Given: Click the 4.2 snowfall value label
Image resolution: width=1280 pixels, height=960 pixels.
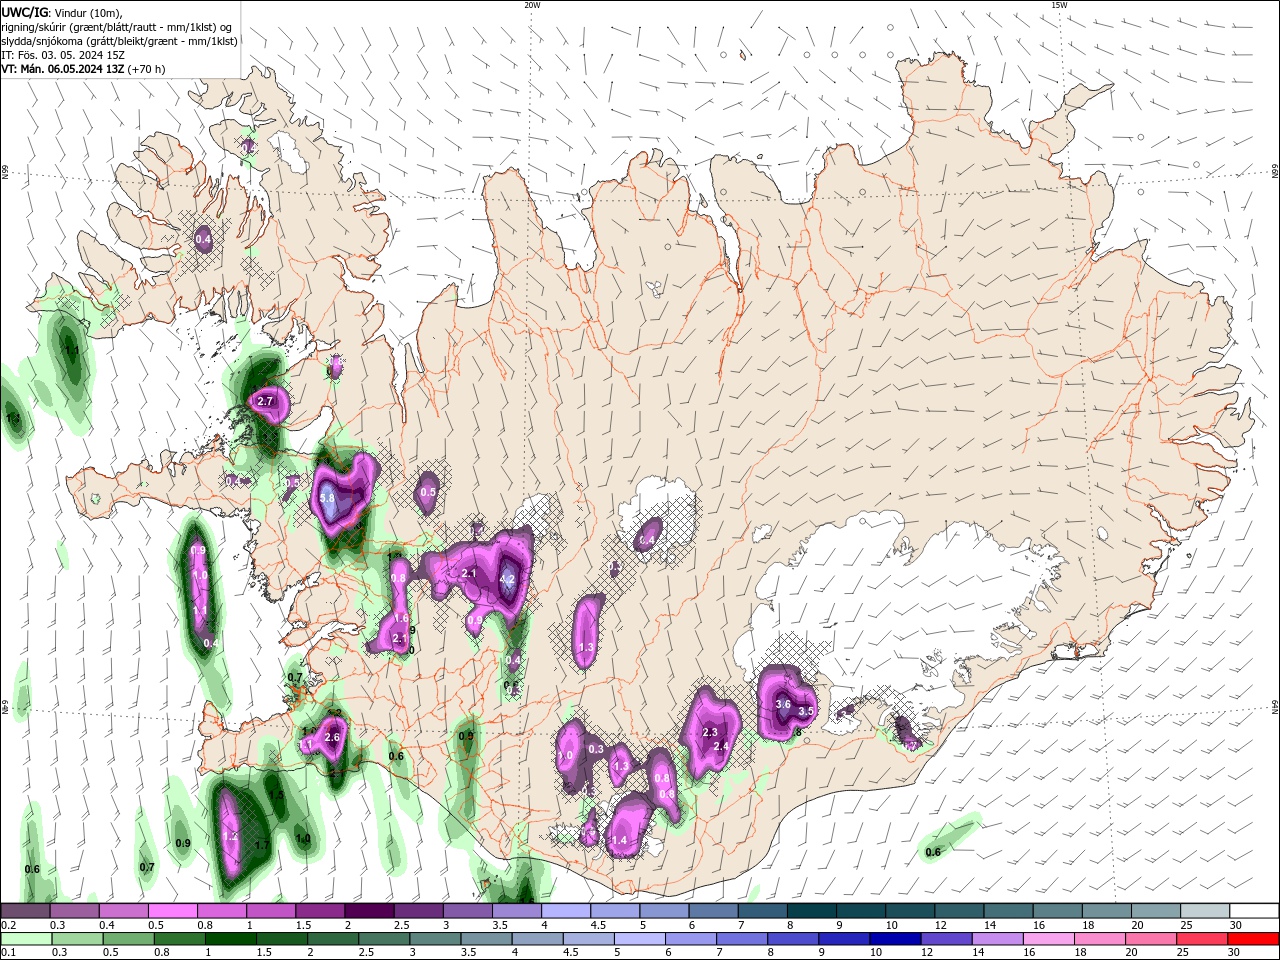Looking at the screenshot, I should (x=507, y=578).
